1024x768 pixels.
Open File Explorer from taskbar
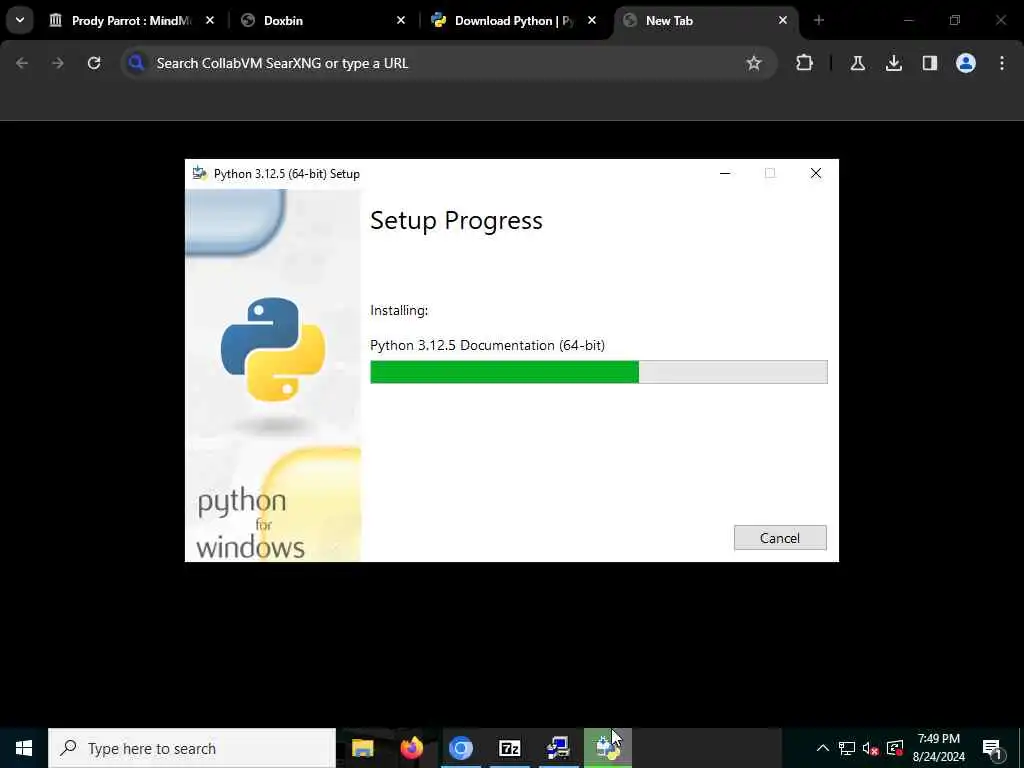click(362, 748)
